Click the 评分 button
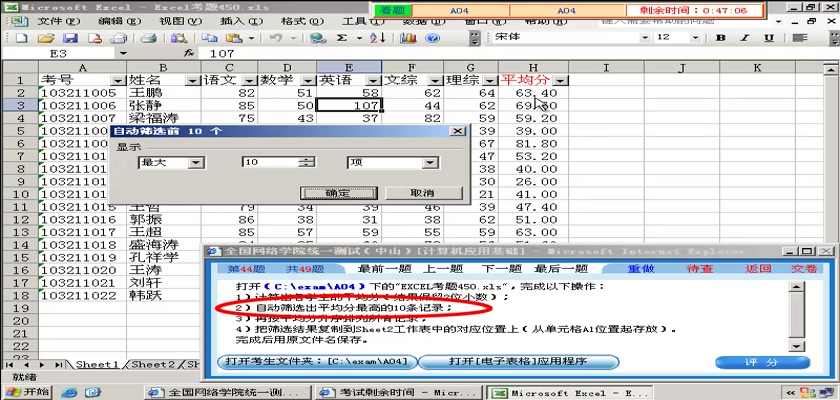Viewport: 840px width, 400px height. pyautogui.click(x=762, y=363)
